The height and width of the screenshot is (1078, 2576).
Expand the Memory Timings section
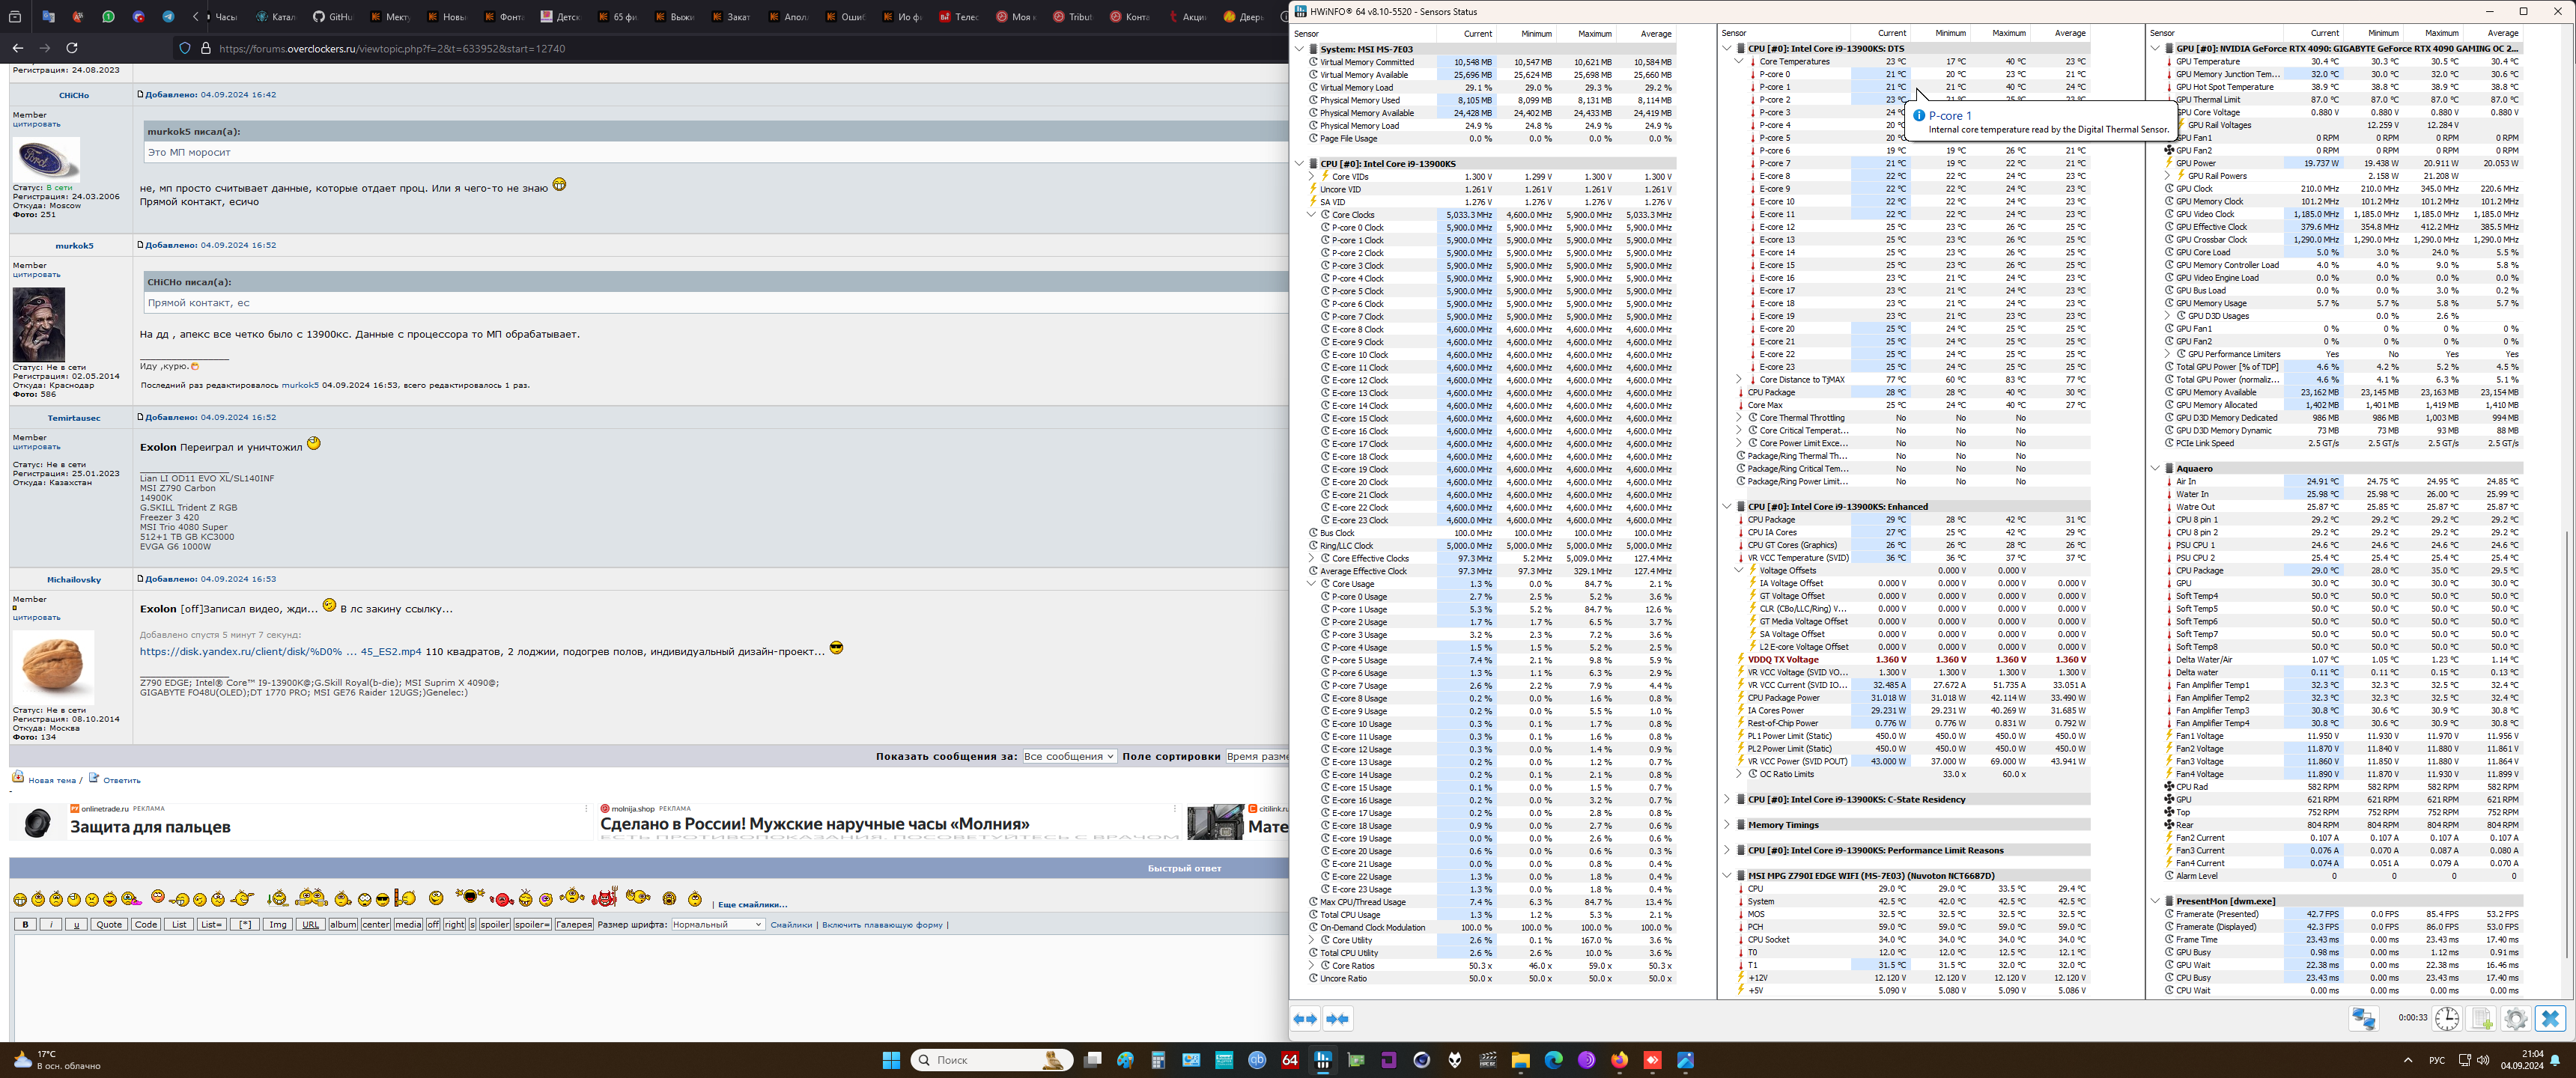pos(1727,825)
